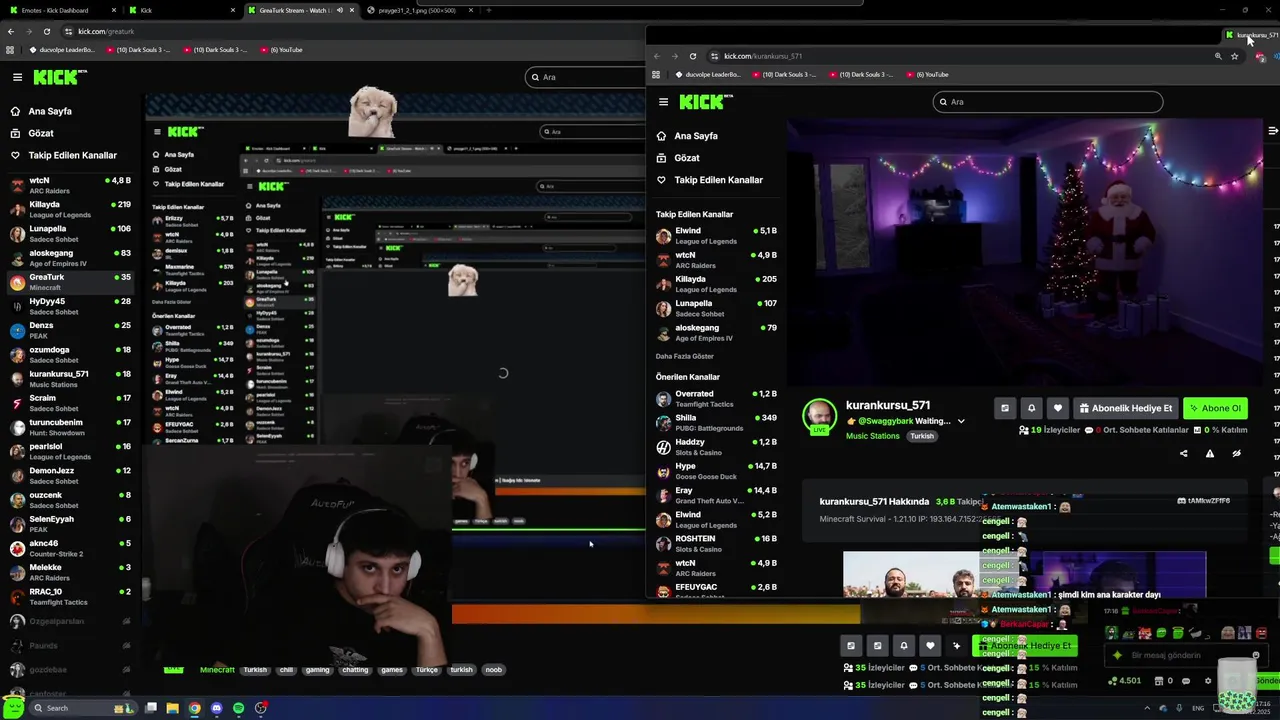Toggle bell notifications for kurankursu_571
The width and height of the screenshot is (1280, 720).
click(x=1031, y=408)
